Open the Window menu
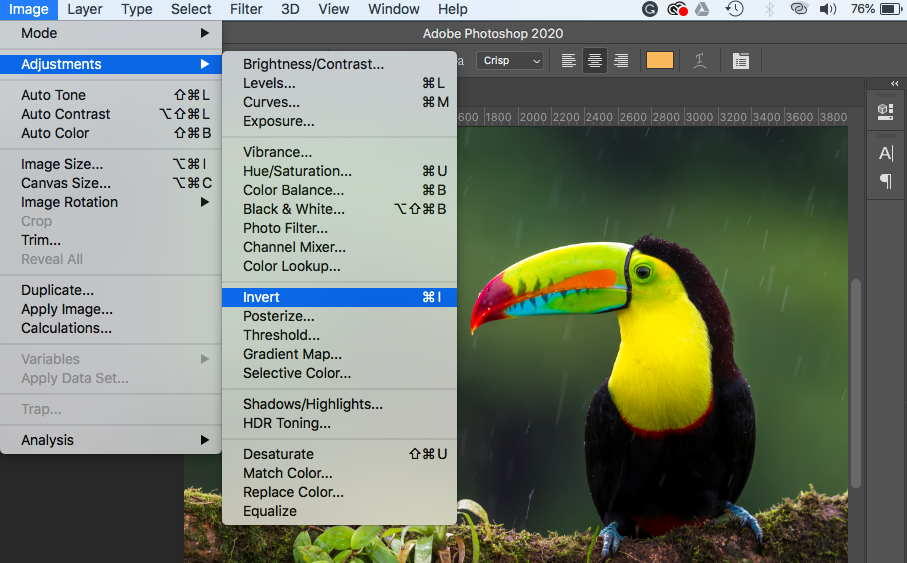The image size is (907, 563). [393, 9]
